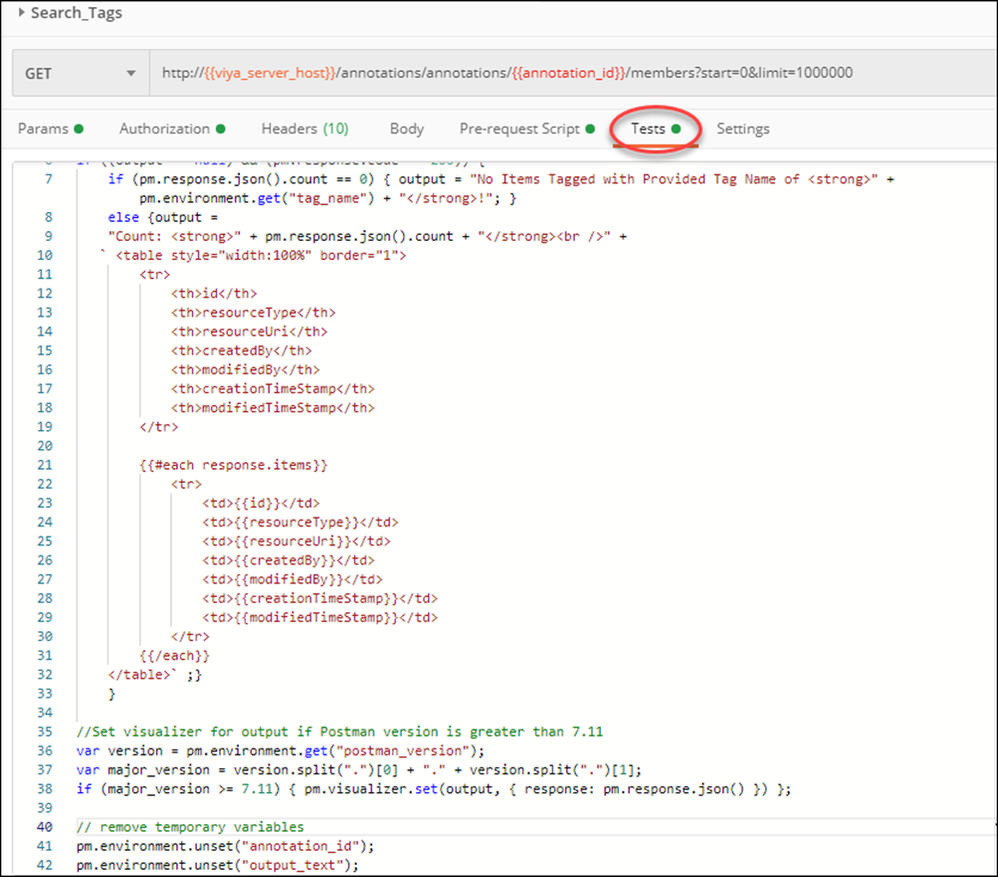Click the '<th>resourceType</th>' line
The height and width of the screenshot is (877, 998).
click(253, 312)
